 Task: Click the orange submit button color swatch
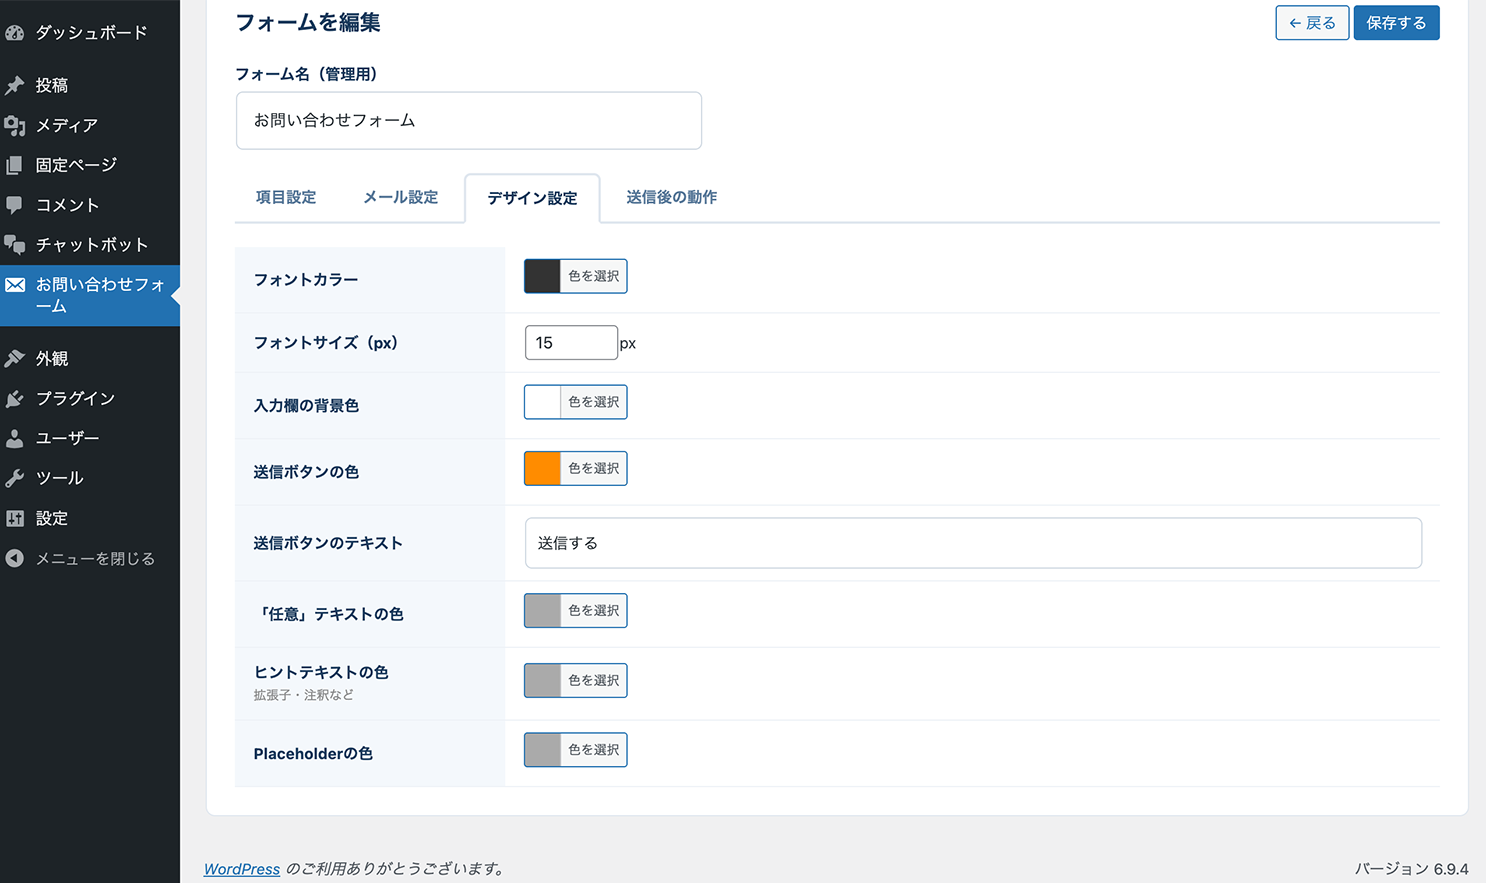click(x=542, y=469)
